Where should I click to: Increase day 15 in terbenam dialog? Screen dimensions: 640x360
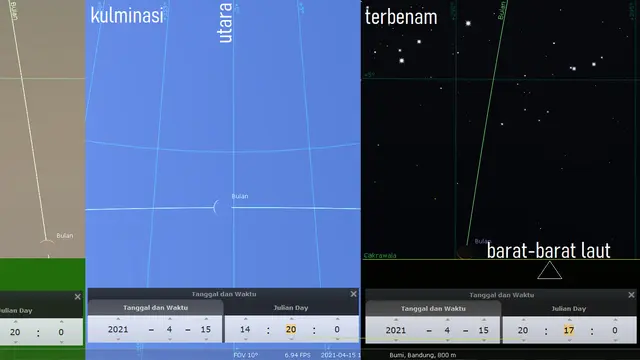click(x=484, y=320)
